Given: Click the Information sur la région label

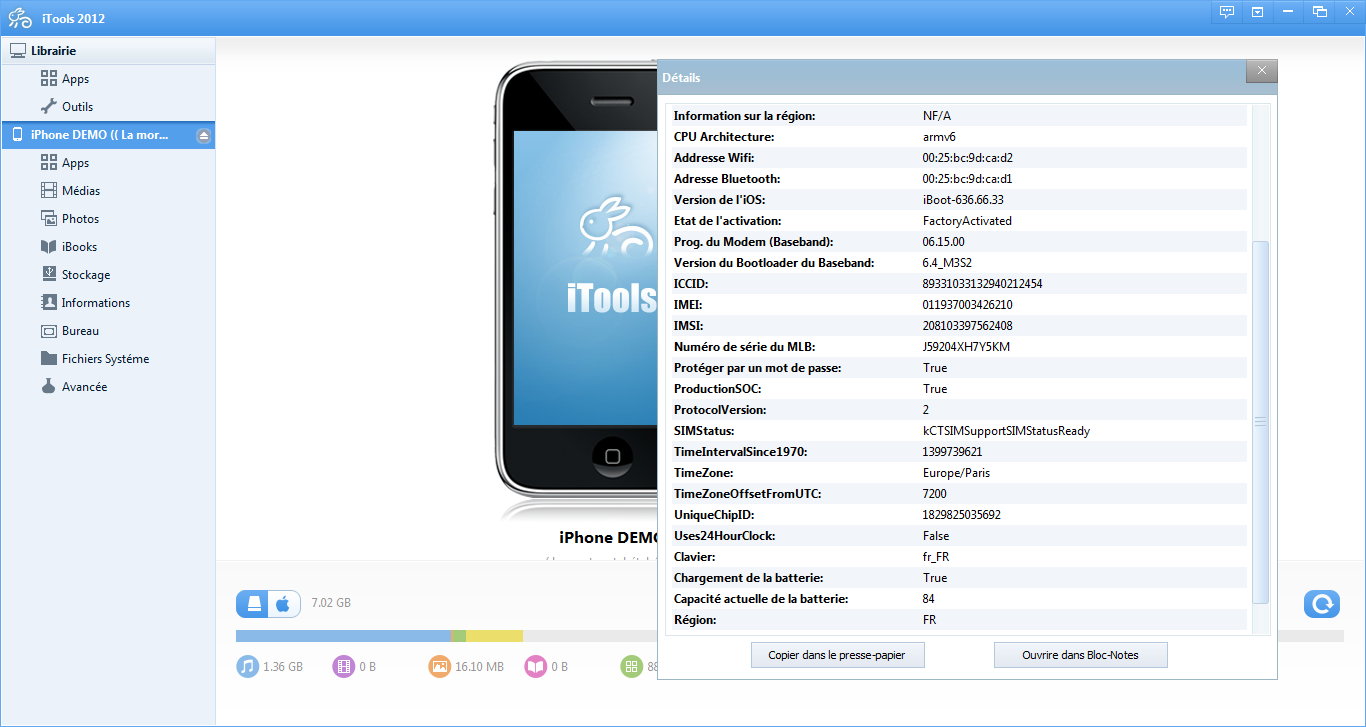Looking at the screenshot, I should (x=745, y=116).
